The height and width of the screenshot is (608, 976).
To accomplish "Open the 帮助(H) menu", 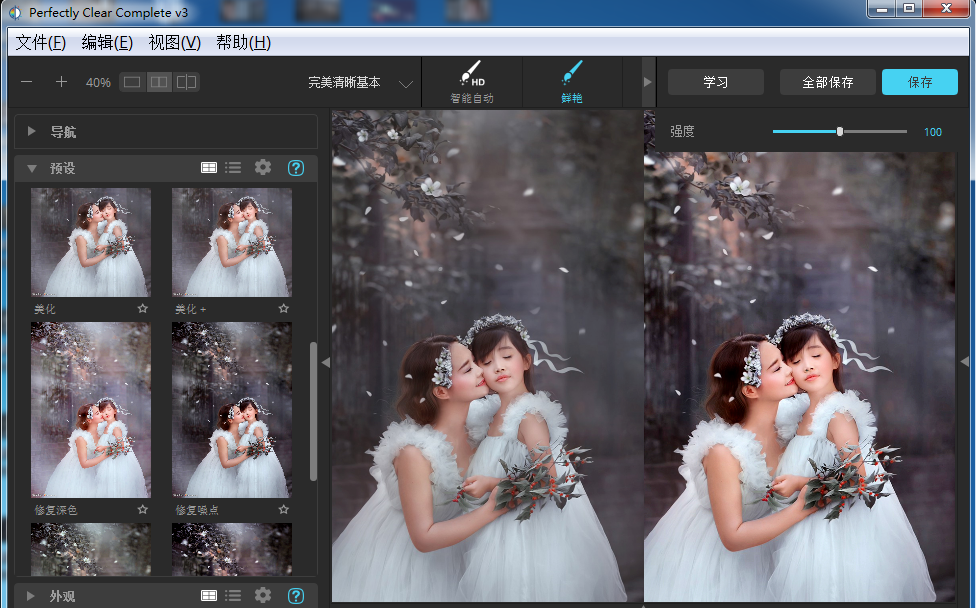I will (x=243, y=42).
